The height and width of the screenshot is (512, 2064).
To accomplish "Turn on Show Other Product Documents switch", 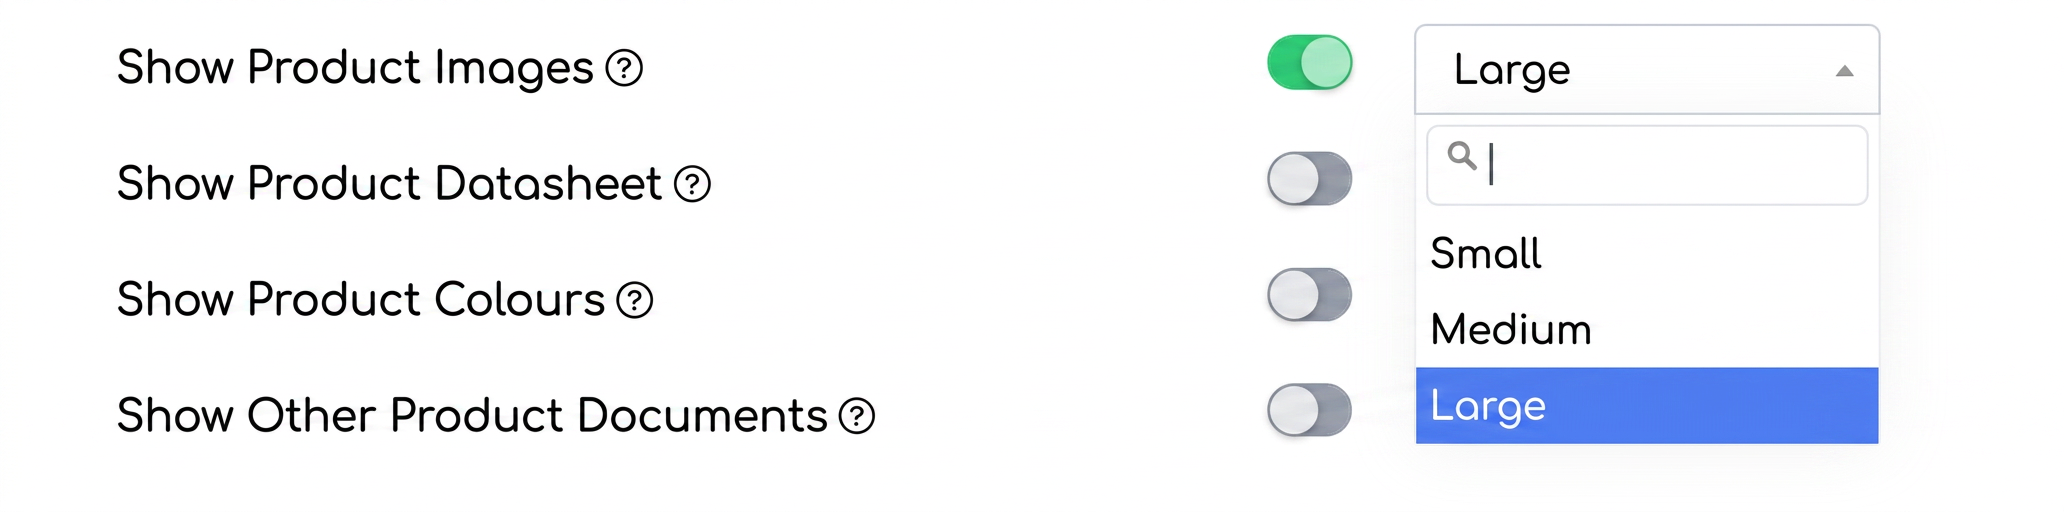I will (1309, 411).
